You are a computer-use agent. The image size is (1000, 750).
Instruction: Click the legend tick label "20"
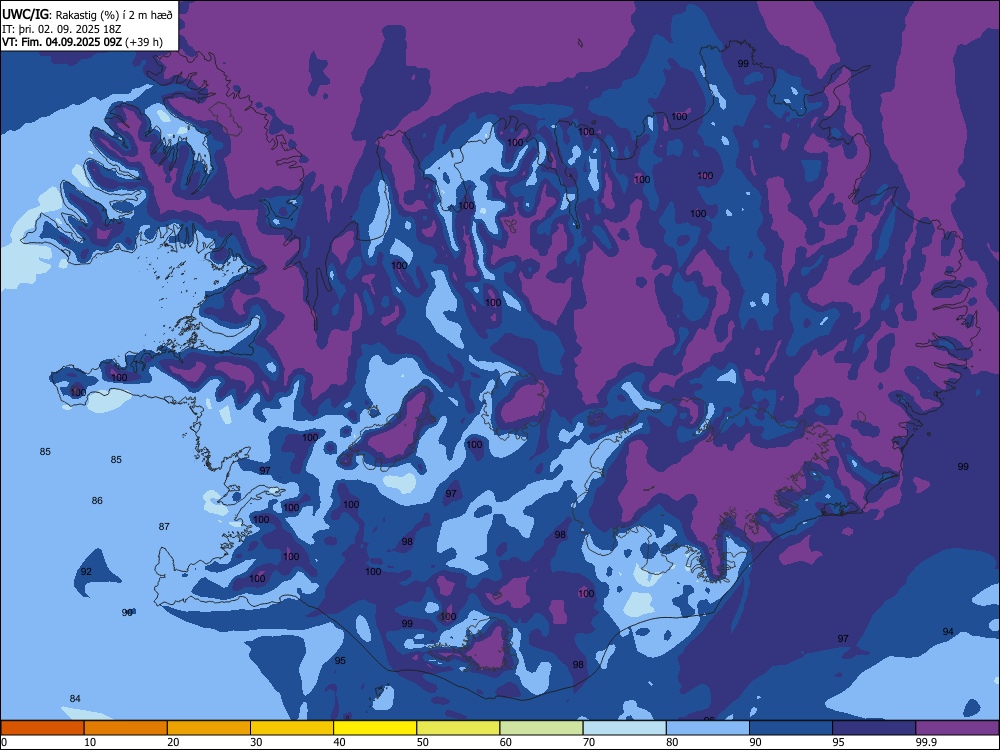click(173, 742)
